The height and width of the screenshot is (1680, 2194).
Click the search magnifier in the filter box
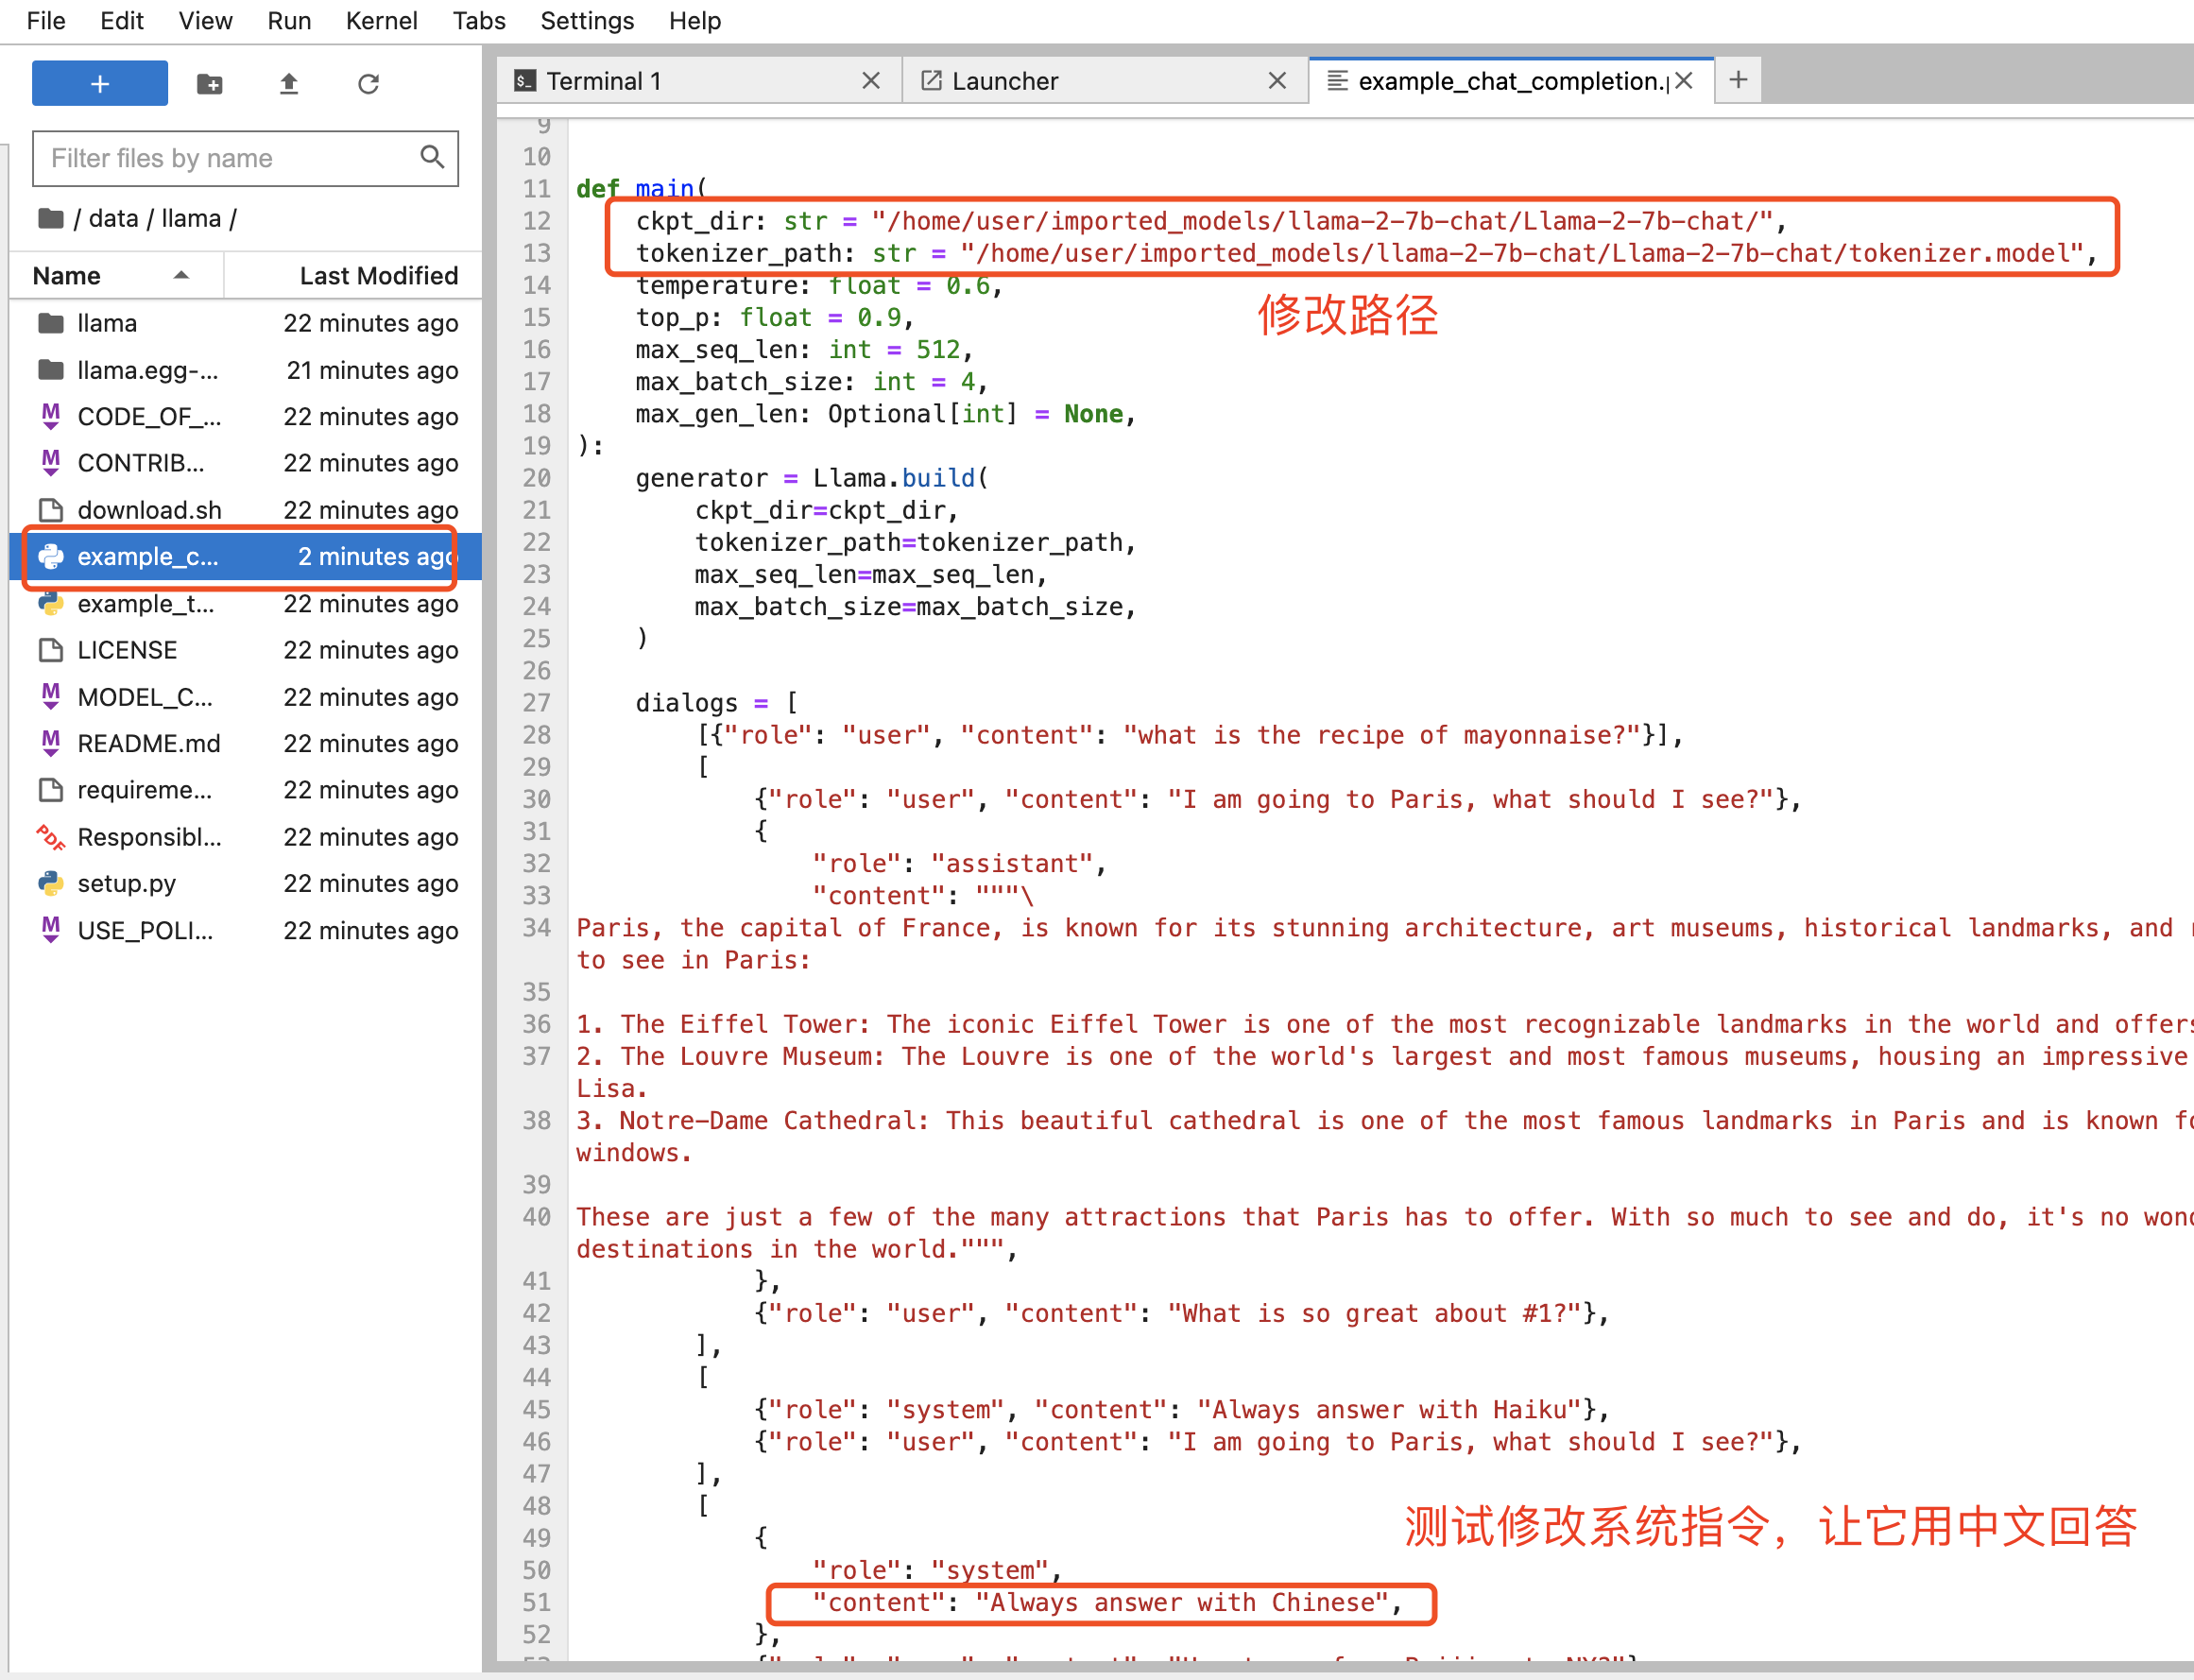click(x=432, y=157)
